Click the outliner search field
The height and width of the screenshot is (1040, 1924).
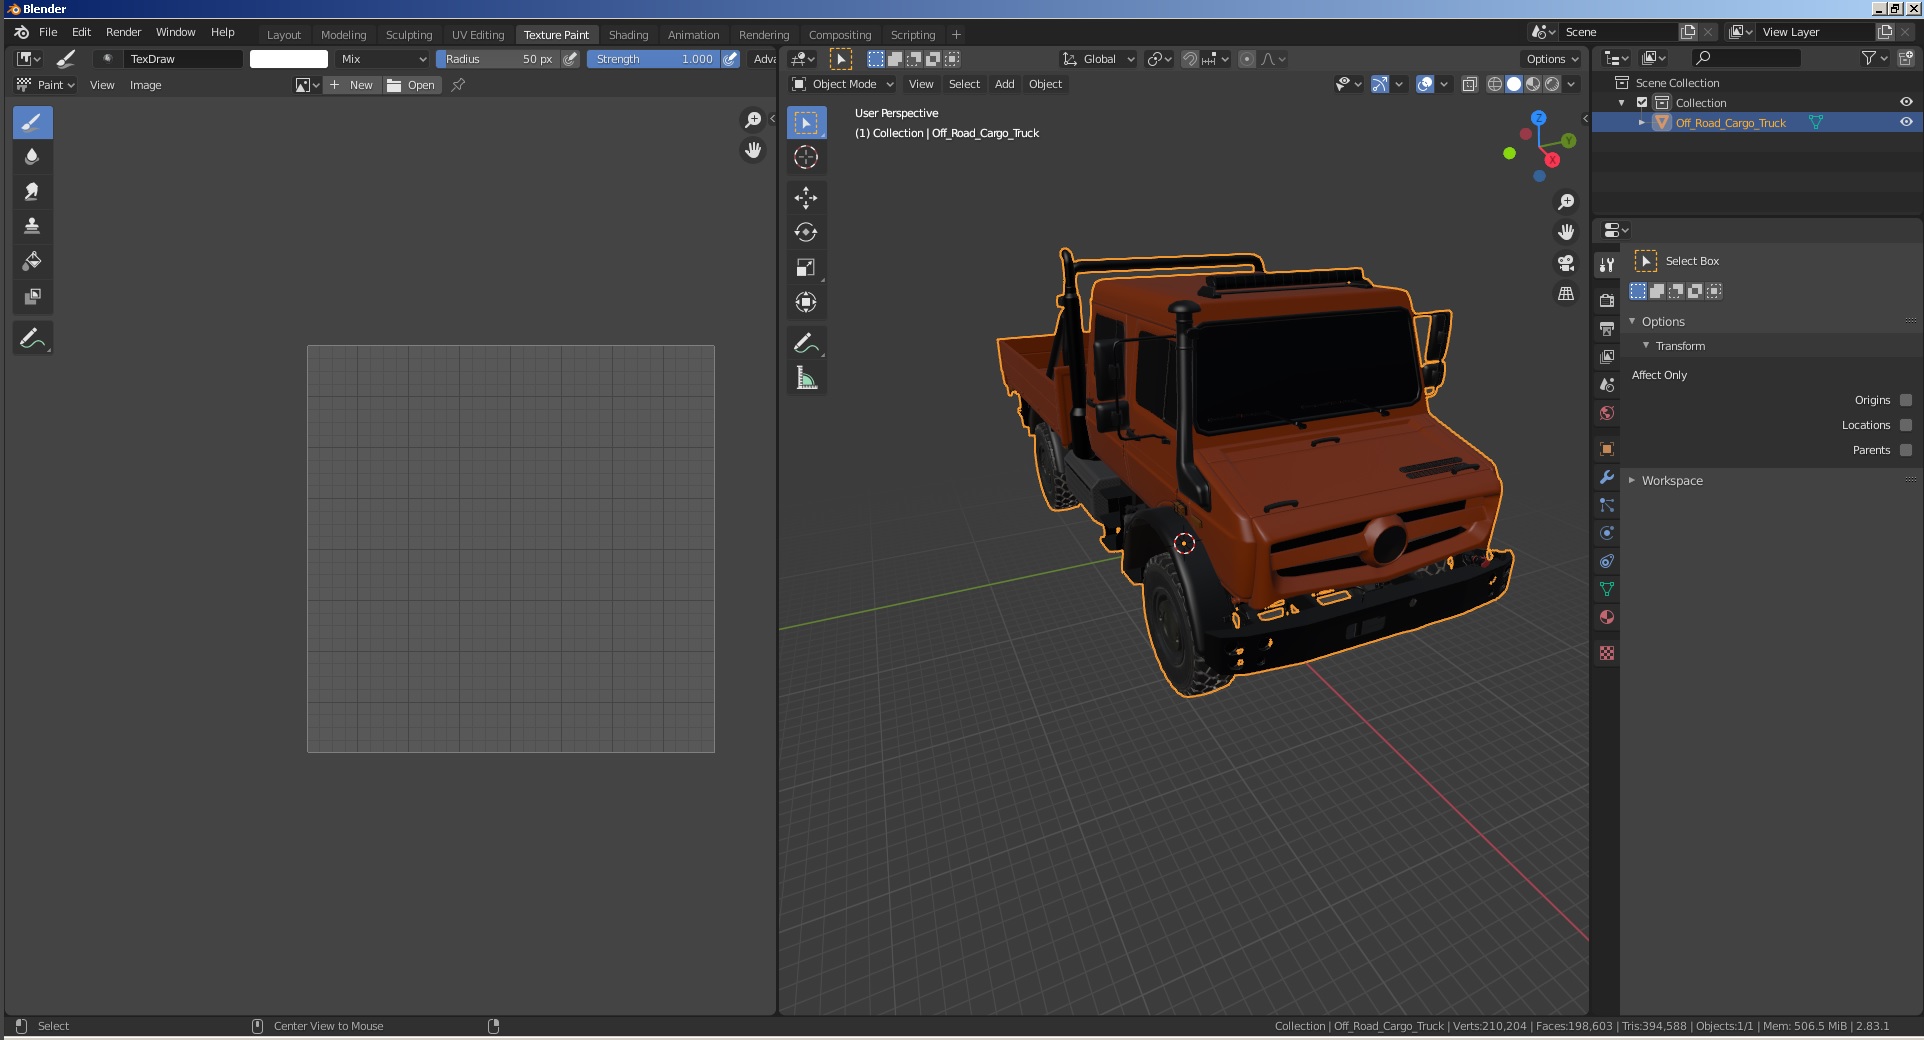tap(1746, 59)
